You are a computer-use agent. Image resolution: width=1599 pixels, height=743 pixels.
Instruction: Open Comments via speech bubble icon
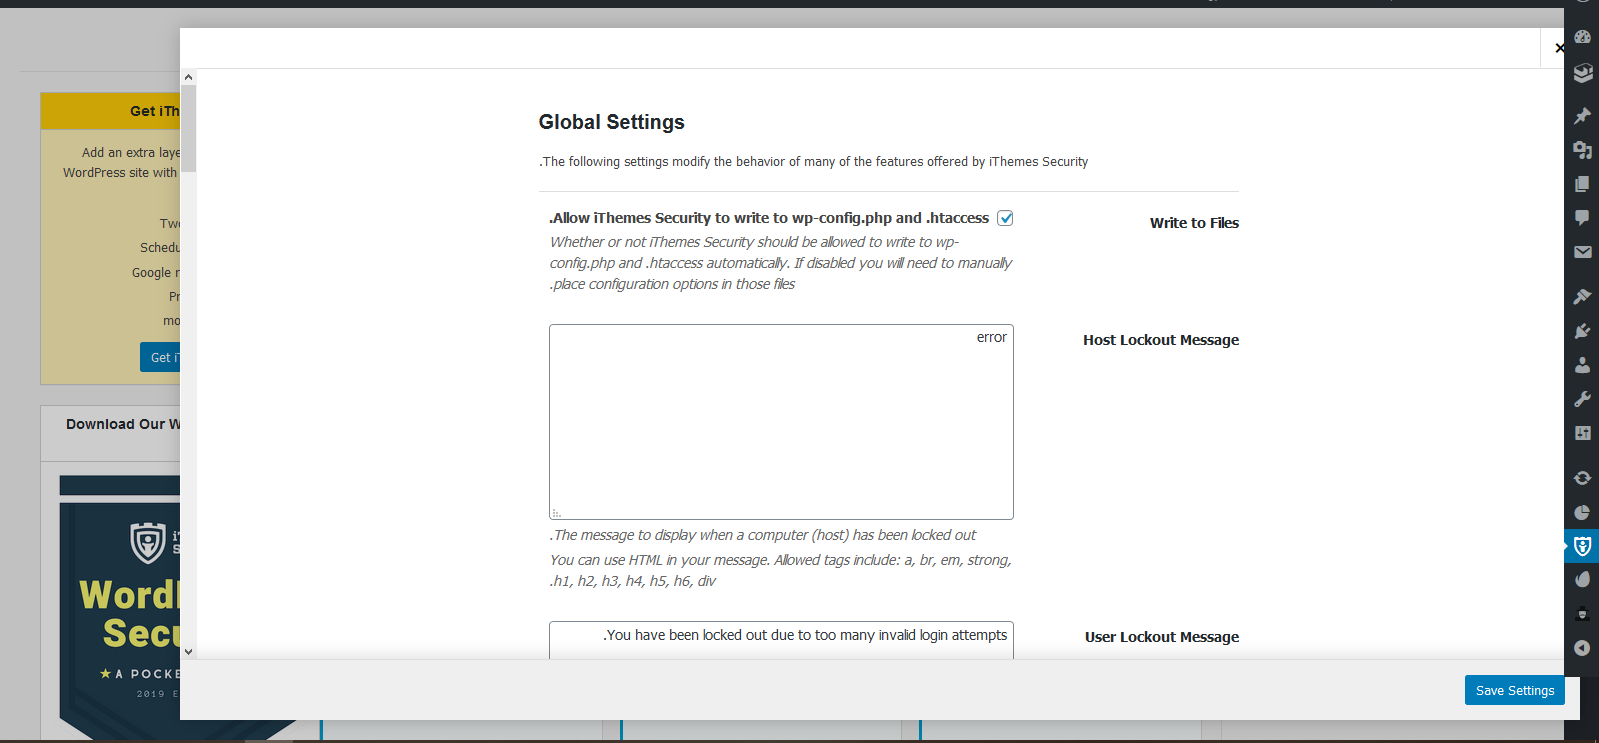tap(1582, 218)
